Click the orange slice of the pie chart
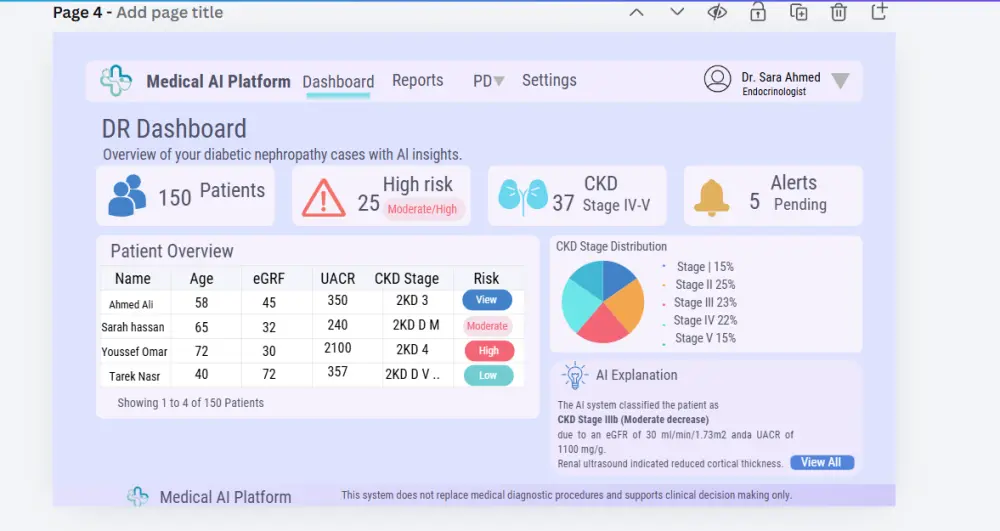Screen dimensions: 1000x531 pyautogui.click(x=626, y=307)
